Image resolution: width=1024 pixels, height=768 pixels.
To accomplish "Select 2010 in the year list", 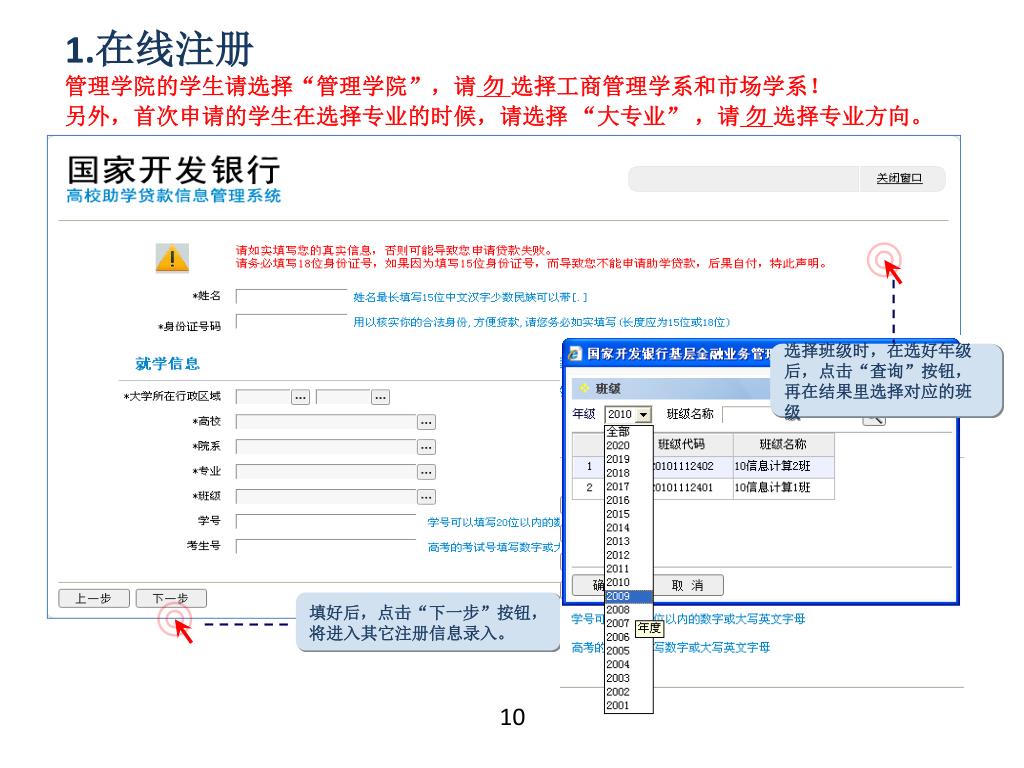I will click(x=628, y=583).
